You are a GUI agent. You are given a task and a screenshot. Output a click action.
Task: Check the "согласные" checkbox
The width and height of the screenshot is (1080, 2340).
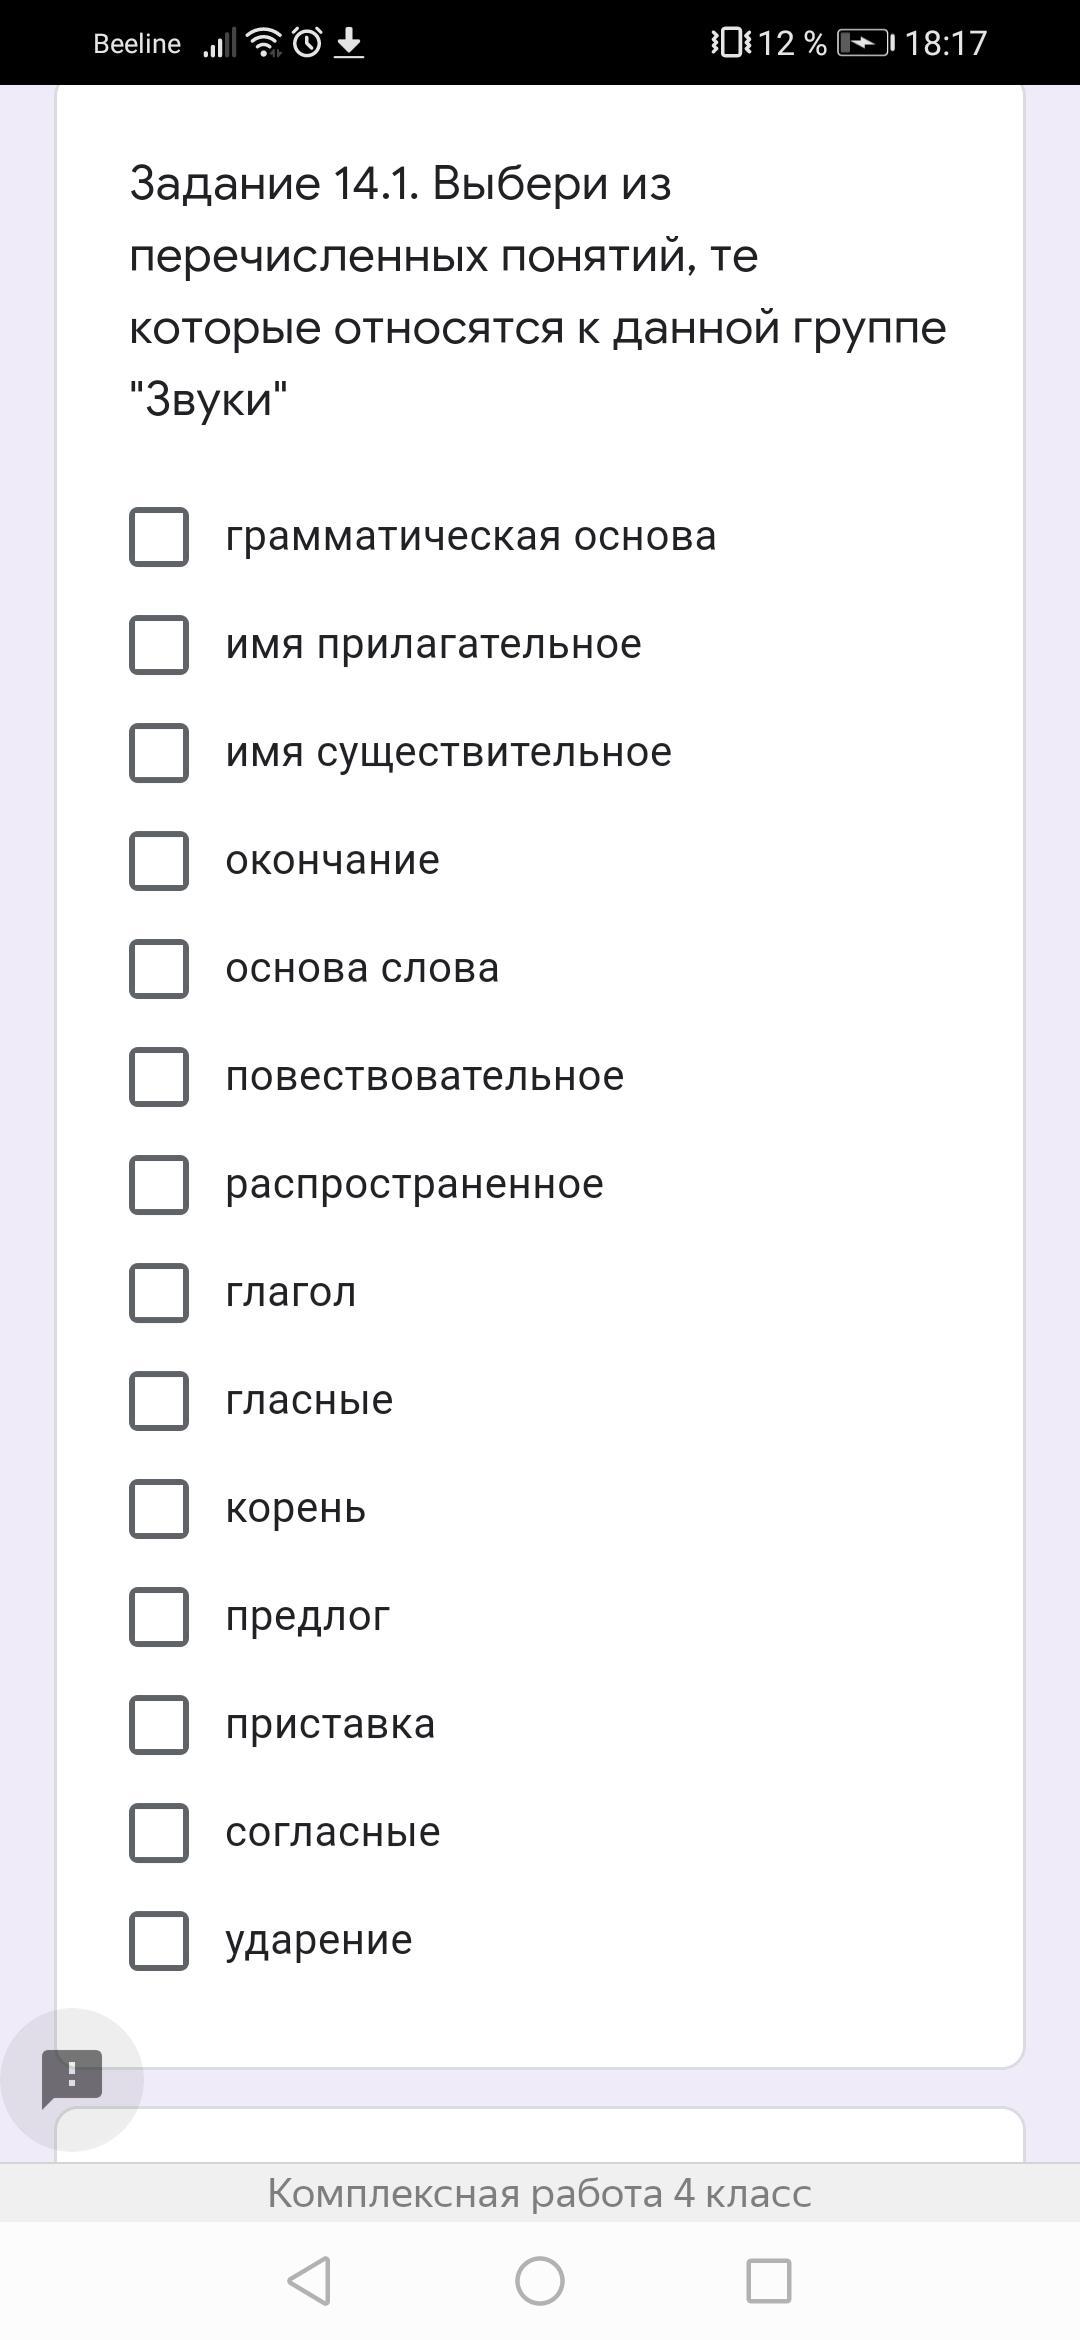point(159,1833)
